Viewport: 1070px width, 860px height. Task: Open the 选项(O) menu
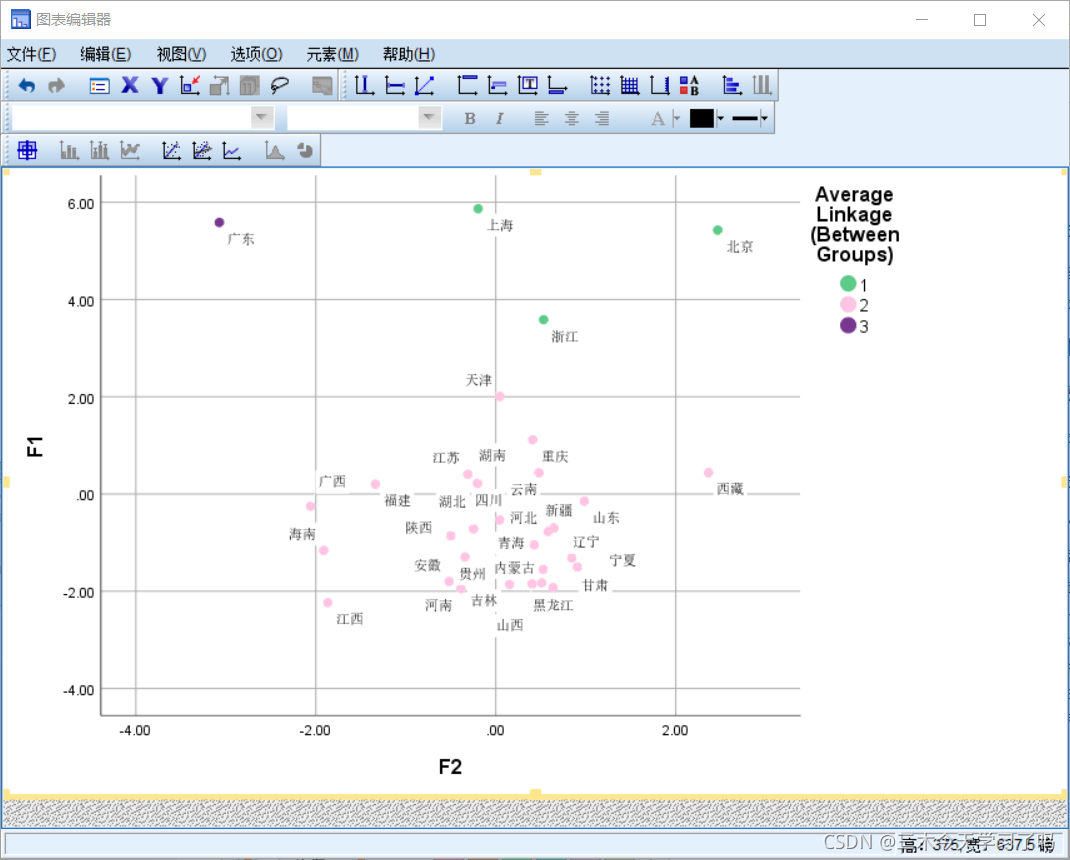pos(256,54)
